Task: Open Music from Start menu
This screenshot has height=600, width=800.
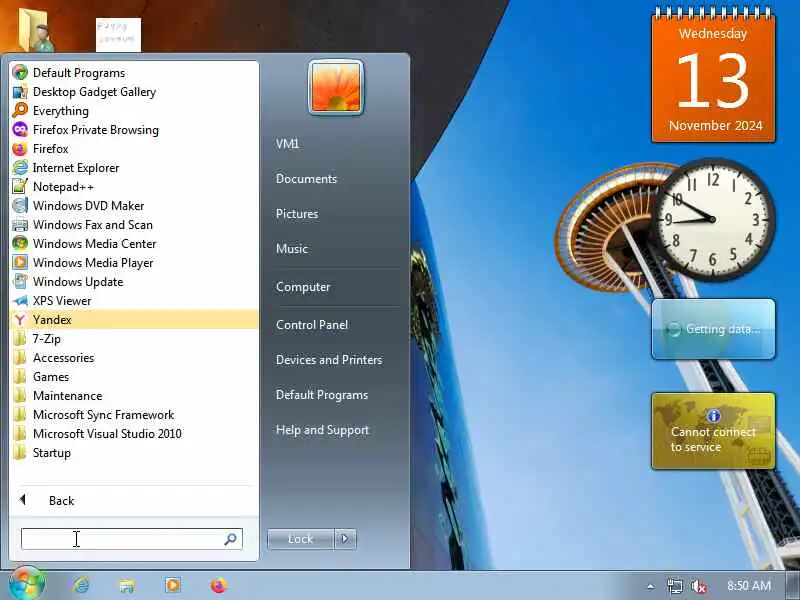Action: pyautogui.click(x=292, y=249)
